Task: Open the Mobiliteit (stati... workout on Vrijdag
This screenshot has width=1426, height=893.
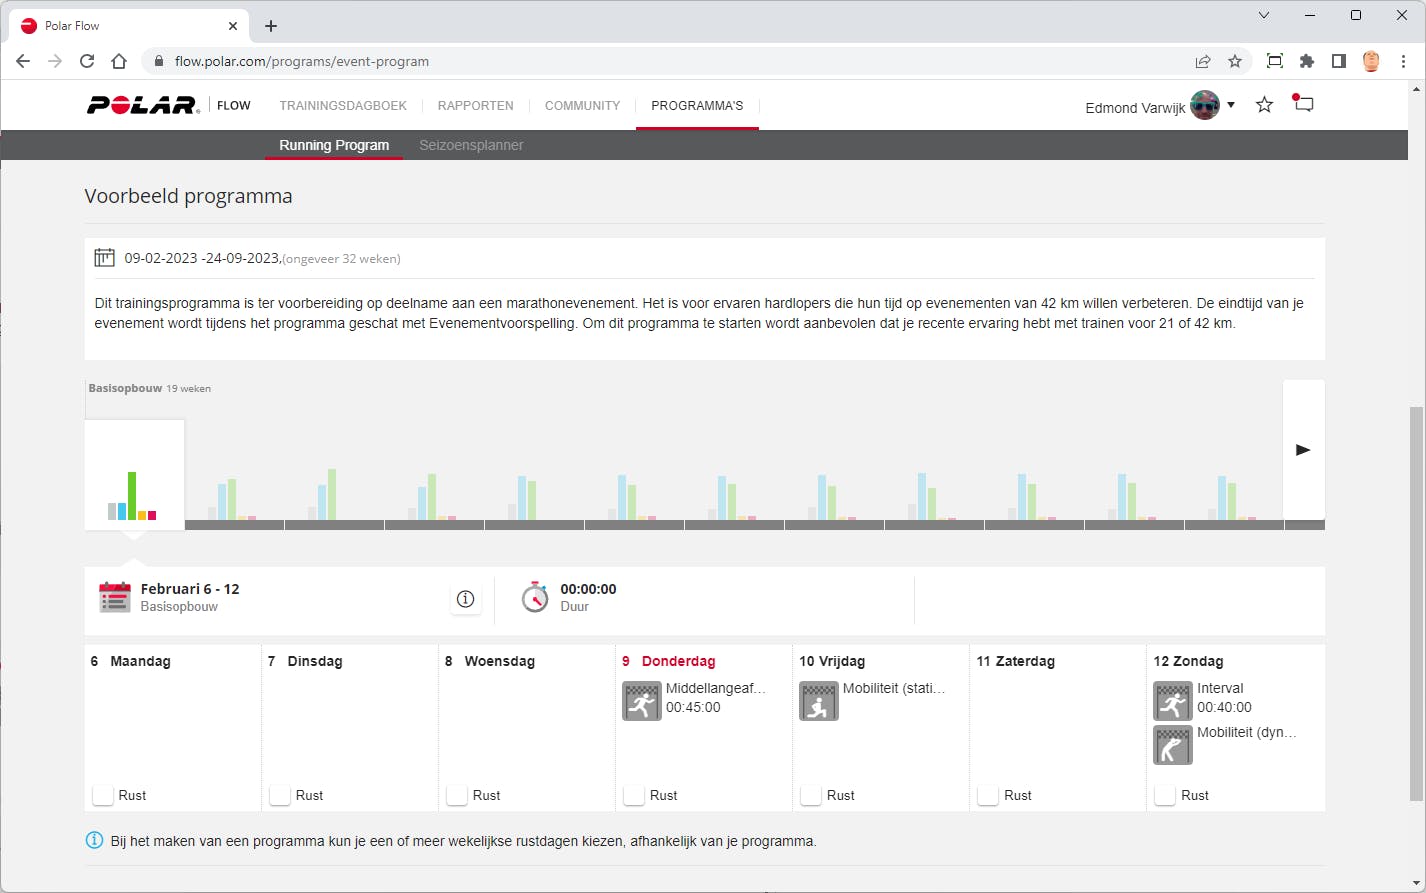Action: [894, 688]
